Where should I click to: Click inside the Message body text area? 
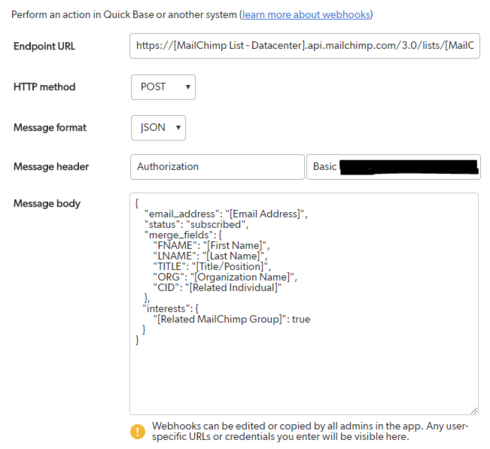tap(304, 304)
